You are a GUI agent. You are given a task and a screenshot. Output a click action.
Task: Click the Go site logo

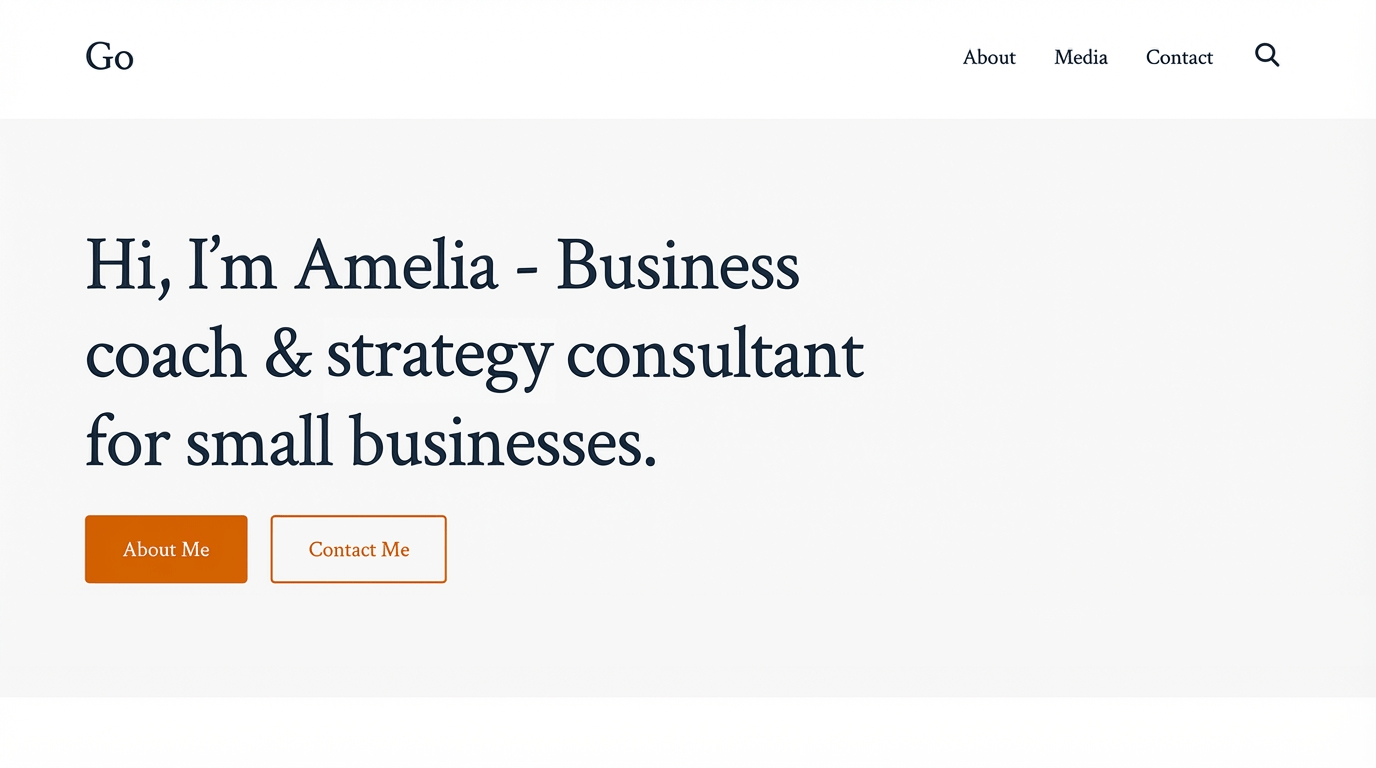pyautogui.click(x=109, y=57)
